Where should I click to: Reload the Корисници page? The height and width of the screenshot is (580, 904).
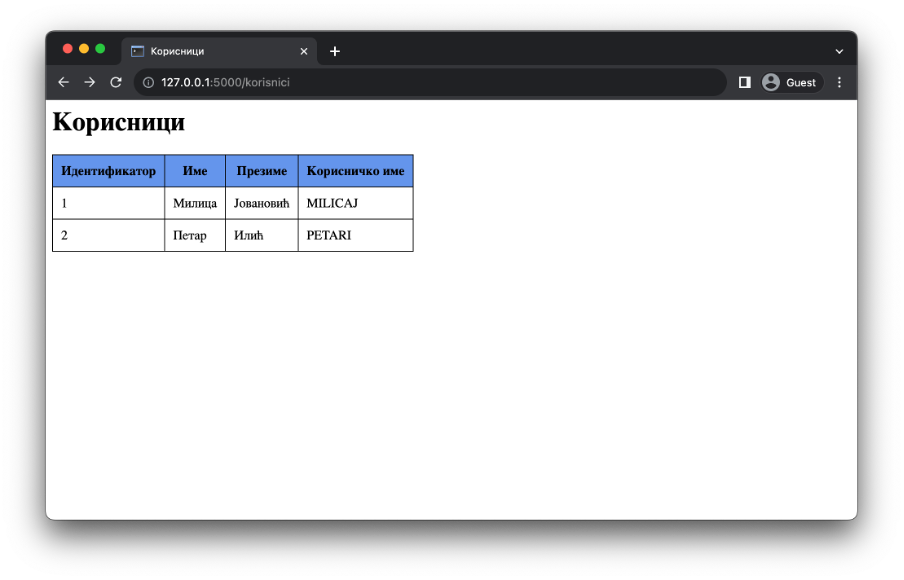tap(116, 82)
